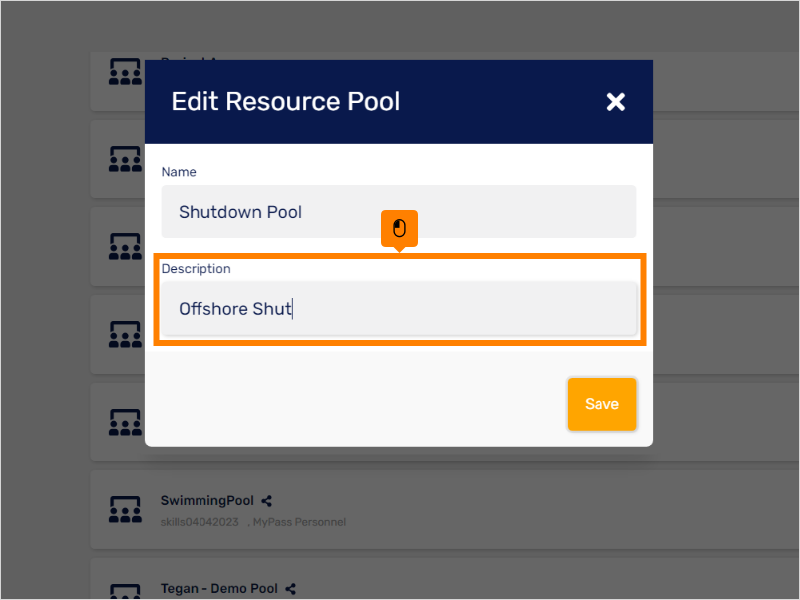Click the MyPass Personnel label
Viewport: 800px width, 600px height.
300,521
